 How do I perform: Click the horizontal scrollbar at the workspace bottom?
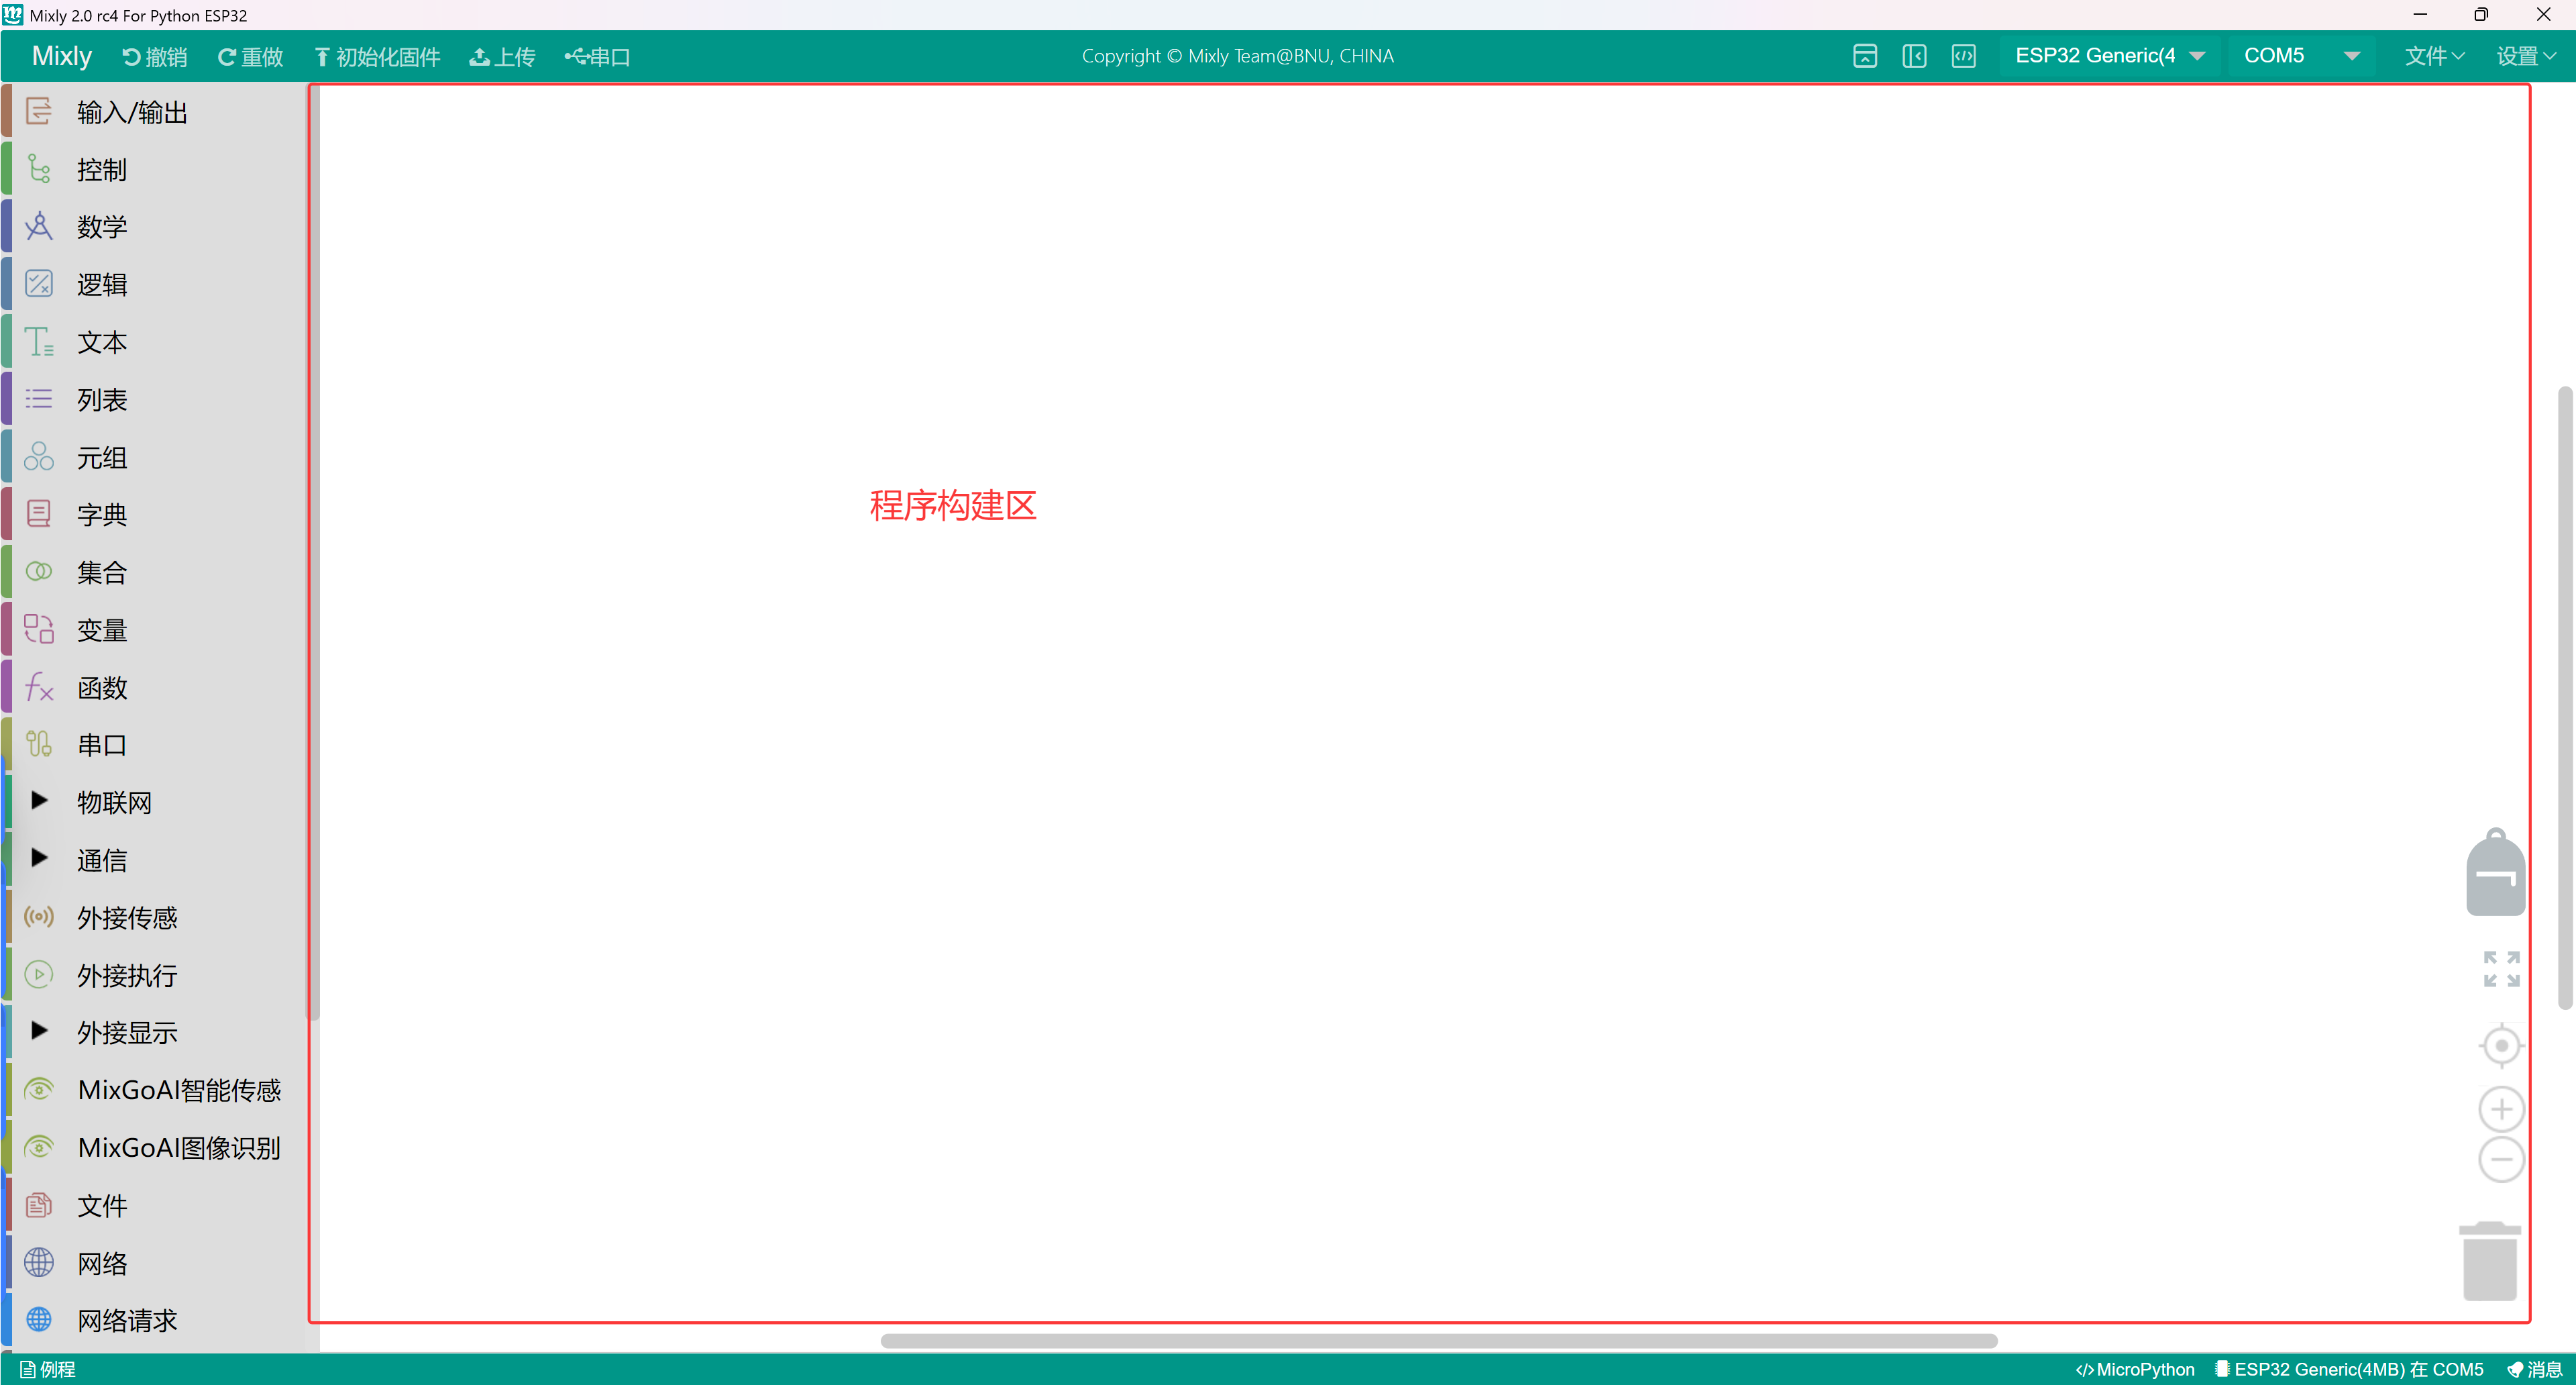click(1438, 1341)
